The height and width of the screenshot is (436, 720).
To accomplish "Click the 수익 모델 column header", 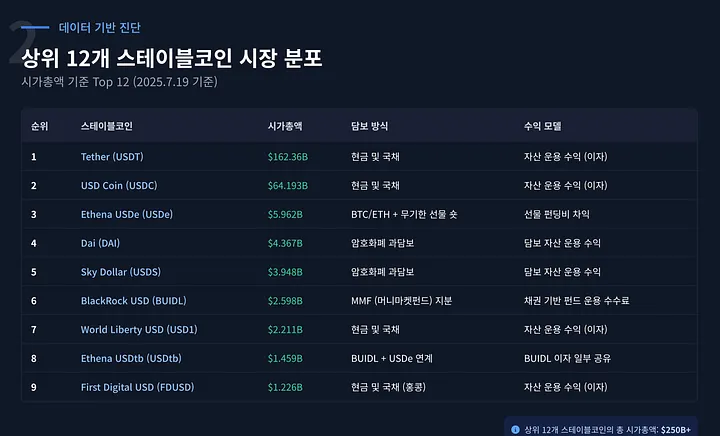I will tap(543, 127).
